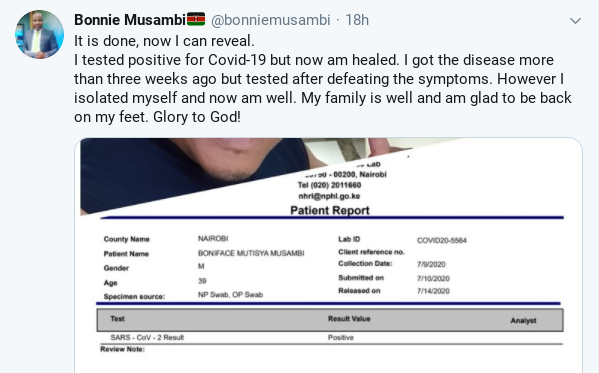Open the attached Patient Report image
The image size is (599, 373).
[329, 255]
